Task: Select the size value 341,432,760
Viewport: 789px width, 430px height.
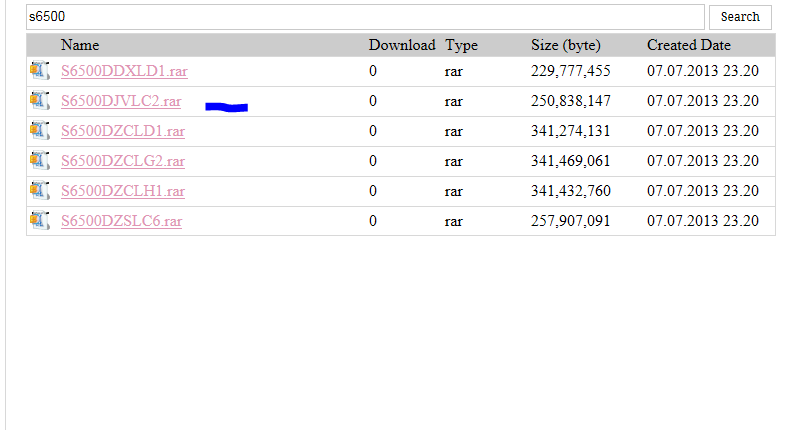Action: click(571, 191)
